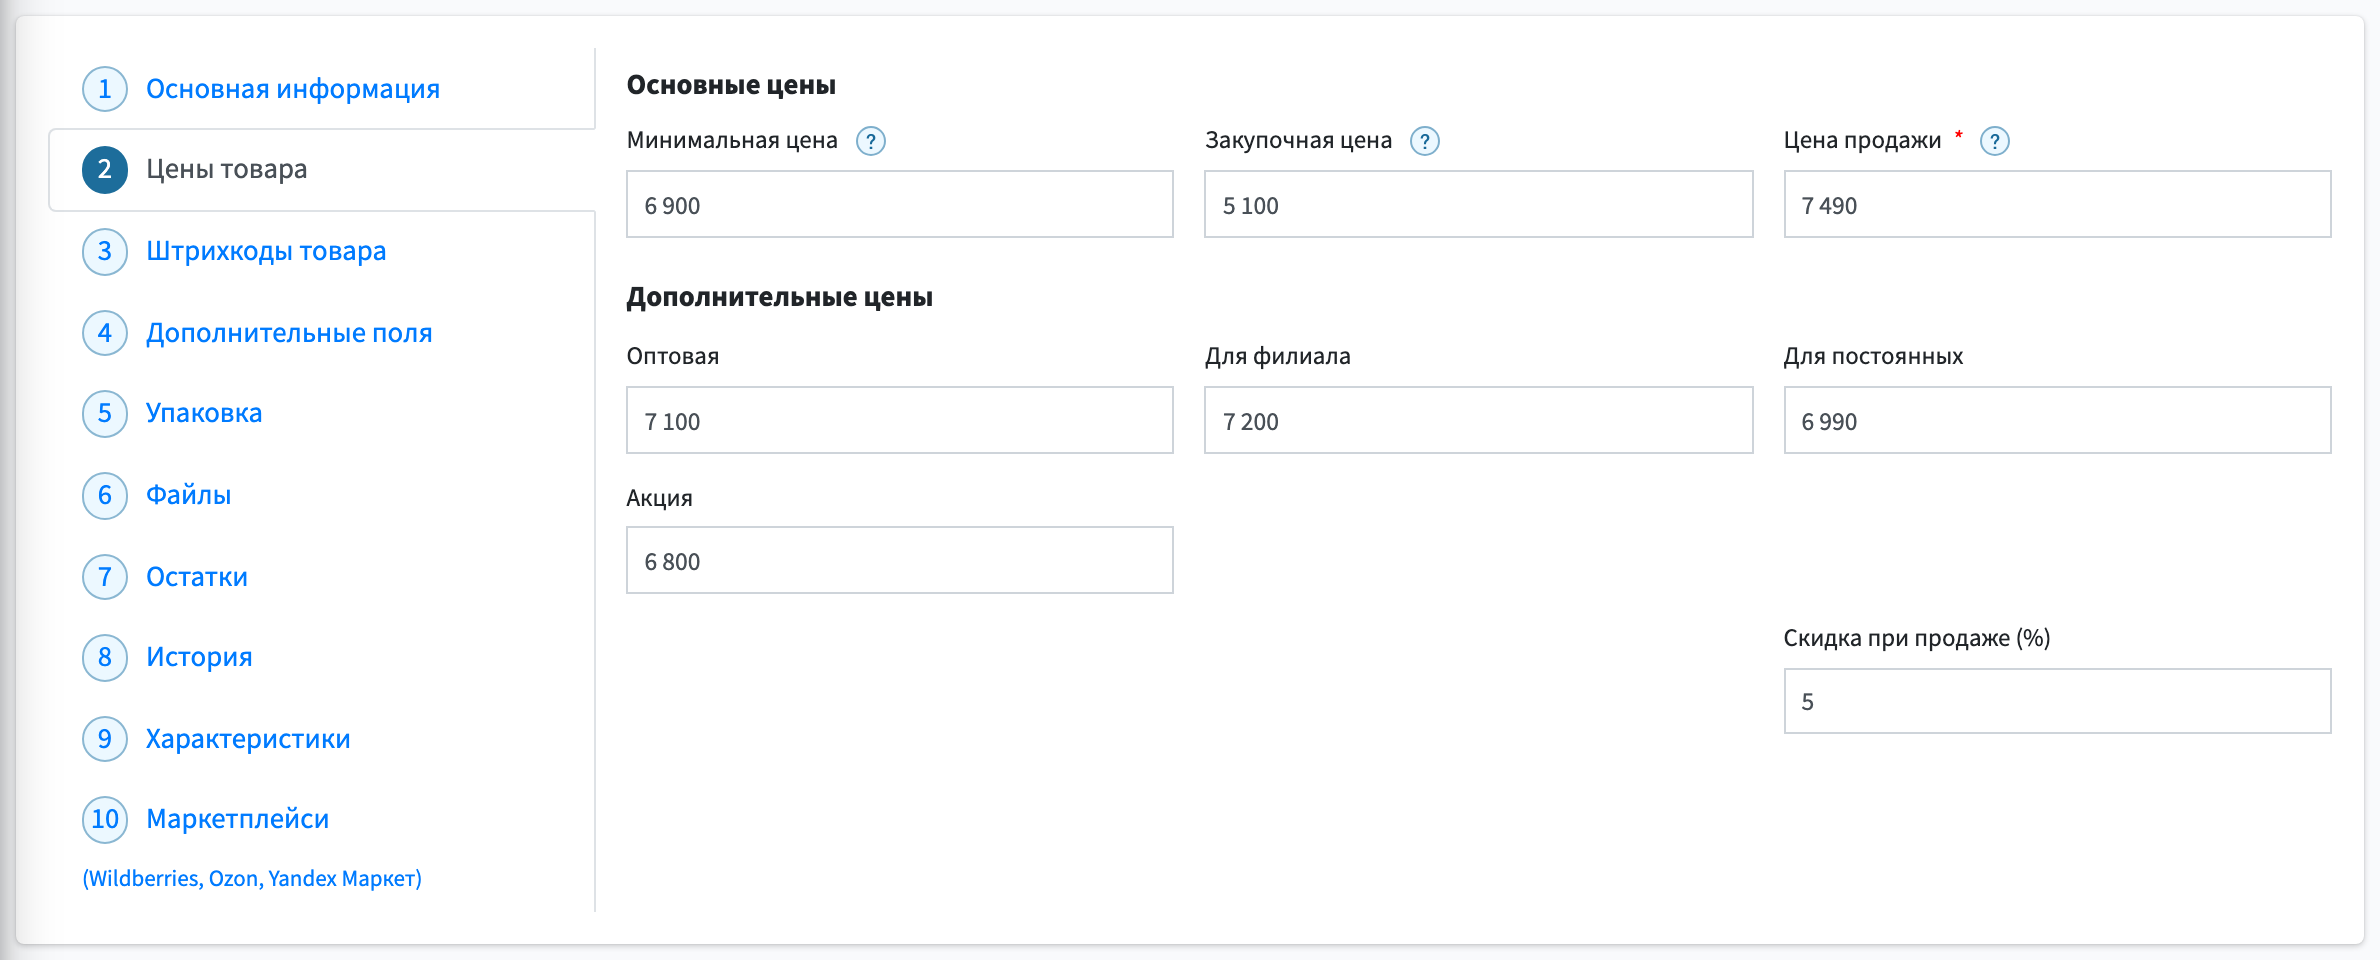Click the Скидка при продаже (%) field

click(2058, 701)
